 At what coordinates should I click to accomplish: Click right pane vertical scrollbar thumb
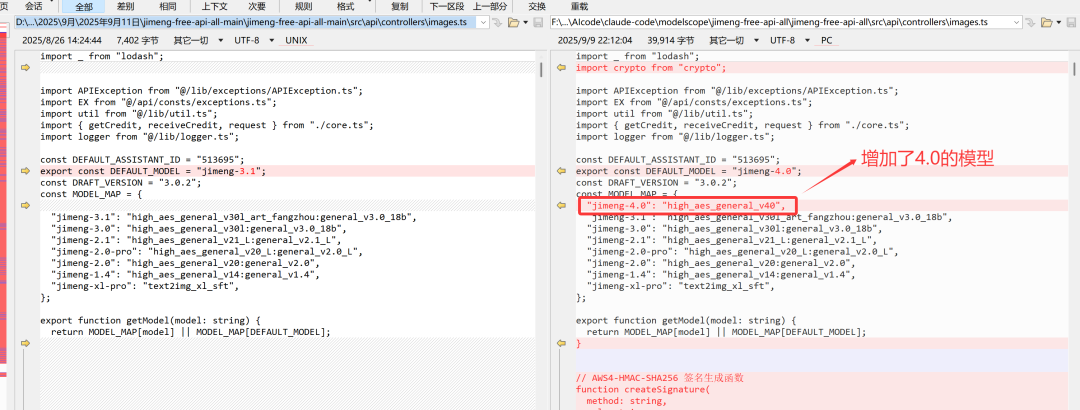(x=1074, y=69)
